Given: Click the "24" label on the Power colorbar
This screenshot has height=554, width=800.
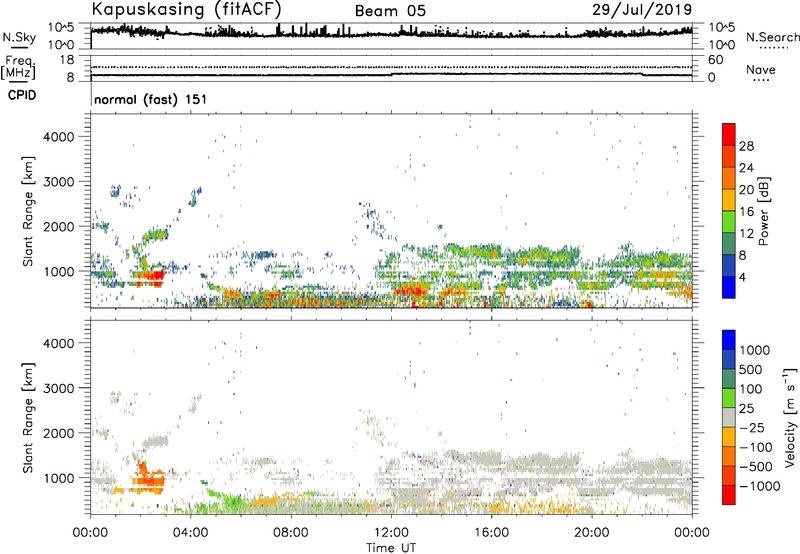Looking at the screenshot, I should [746, 168].
